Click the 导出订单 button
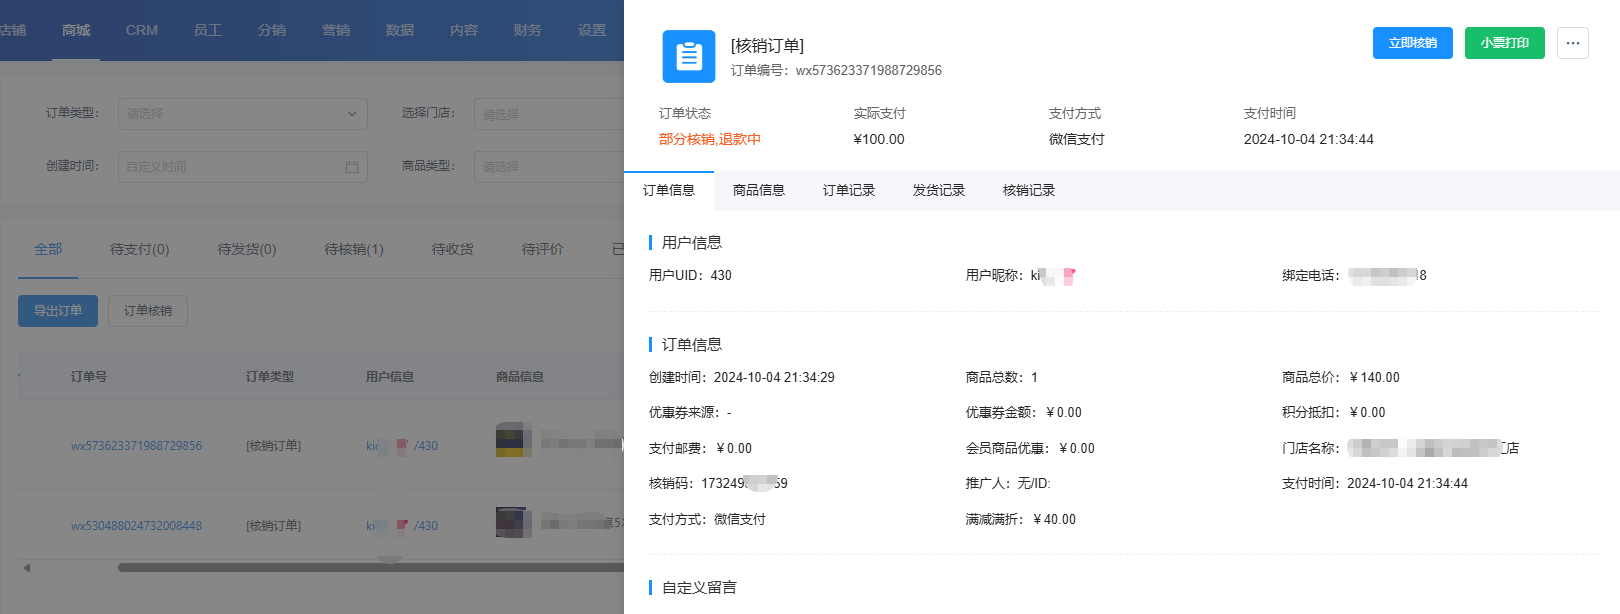The width and height of the screenshot is (1620, 614). [58, 311]
